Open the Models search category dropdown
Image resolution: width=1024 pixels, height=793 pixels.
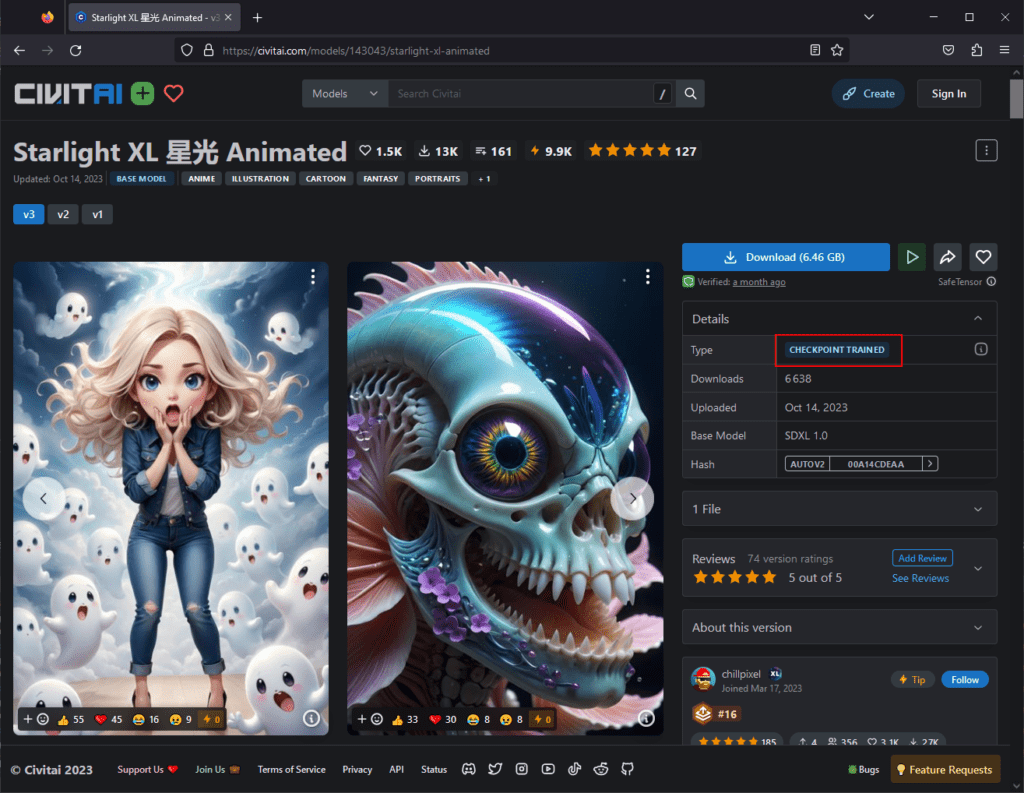(x=345, y=94)
